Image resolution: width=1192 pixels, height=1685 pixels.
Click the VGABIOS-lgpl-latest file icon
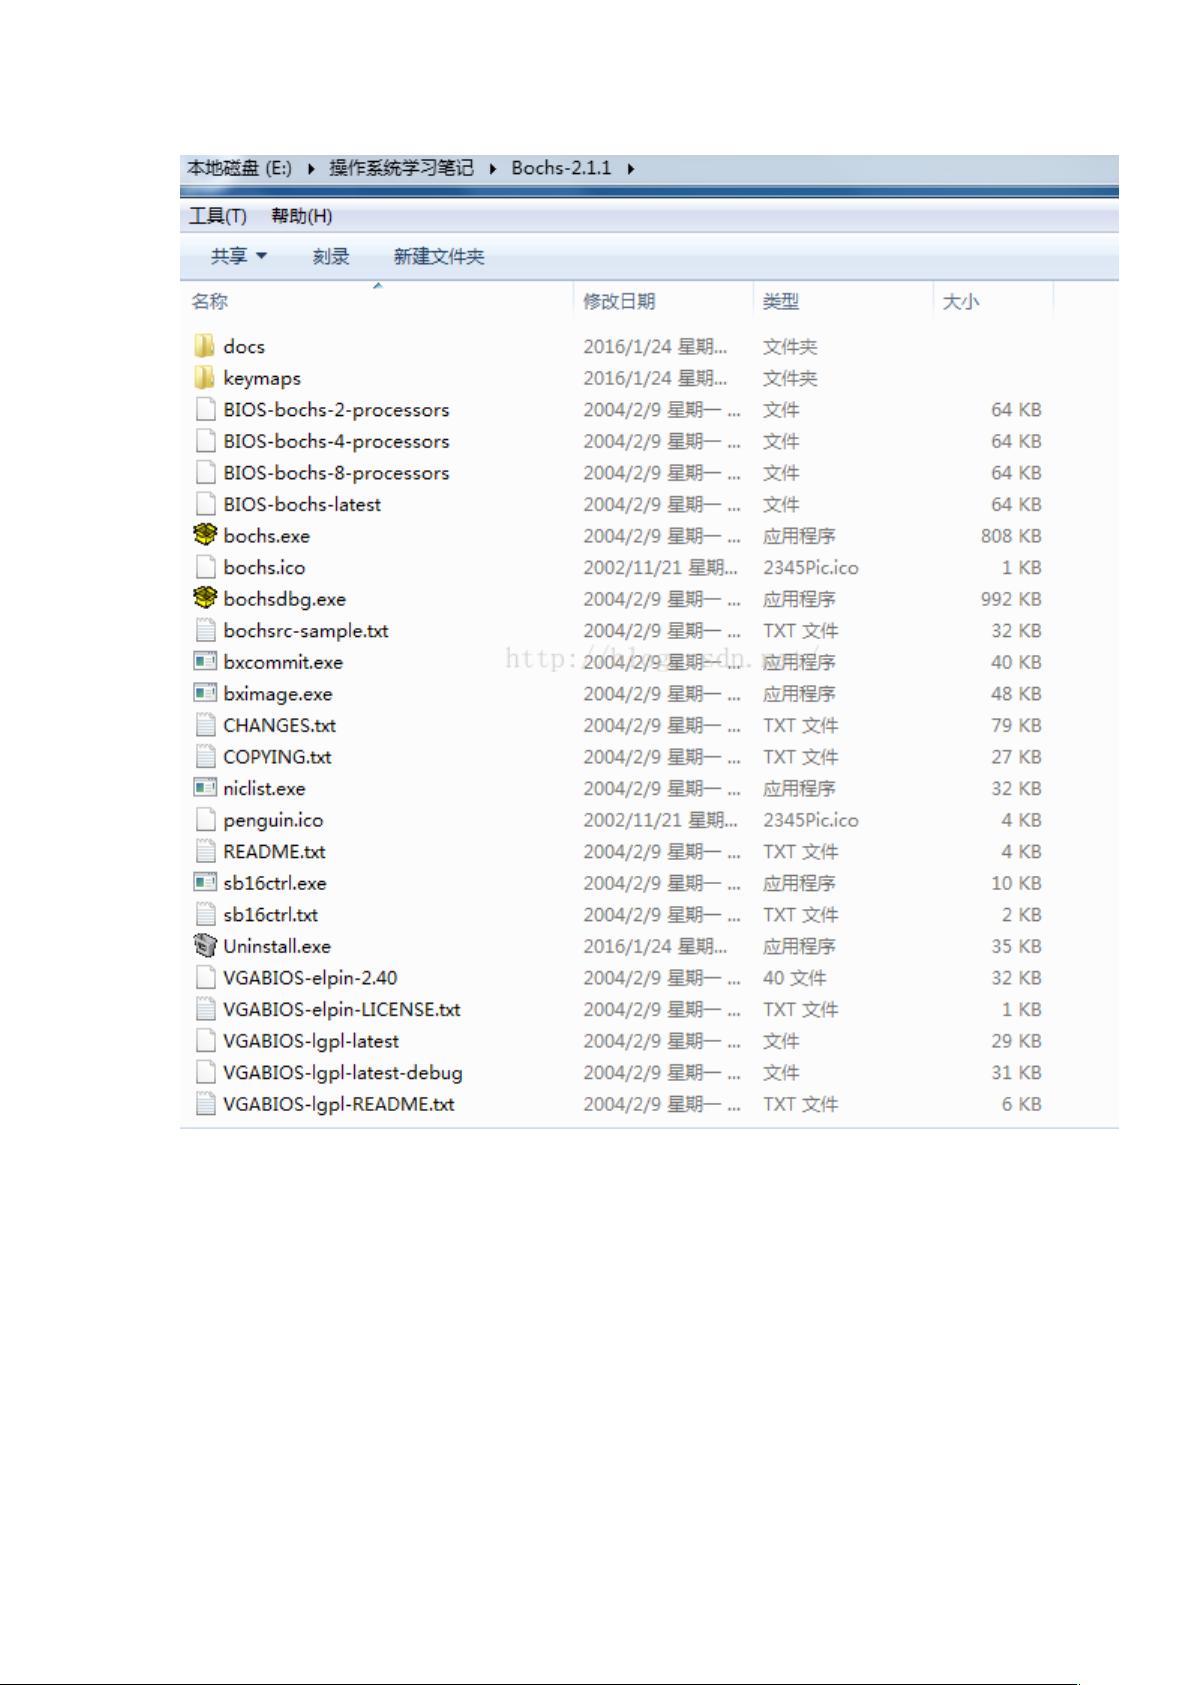point(206,1041)
